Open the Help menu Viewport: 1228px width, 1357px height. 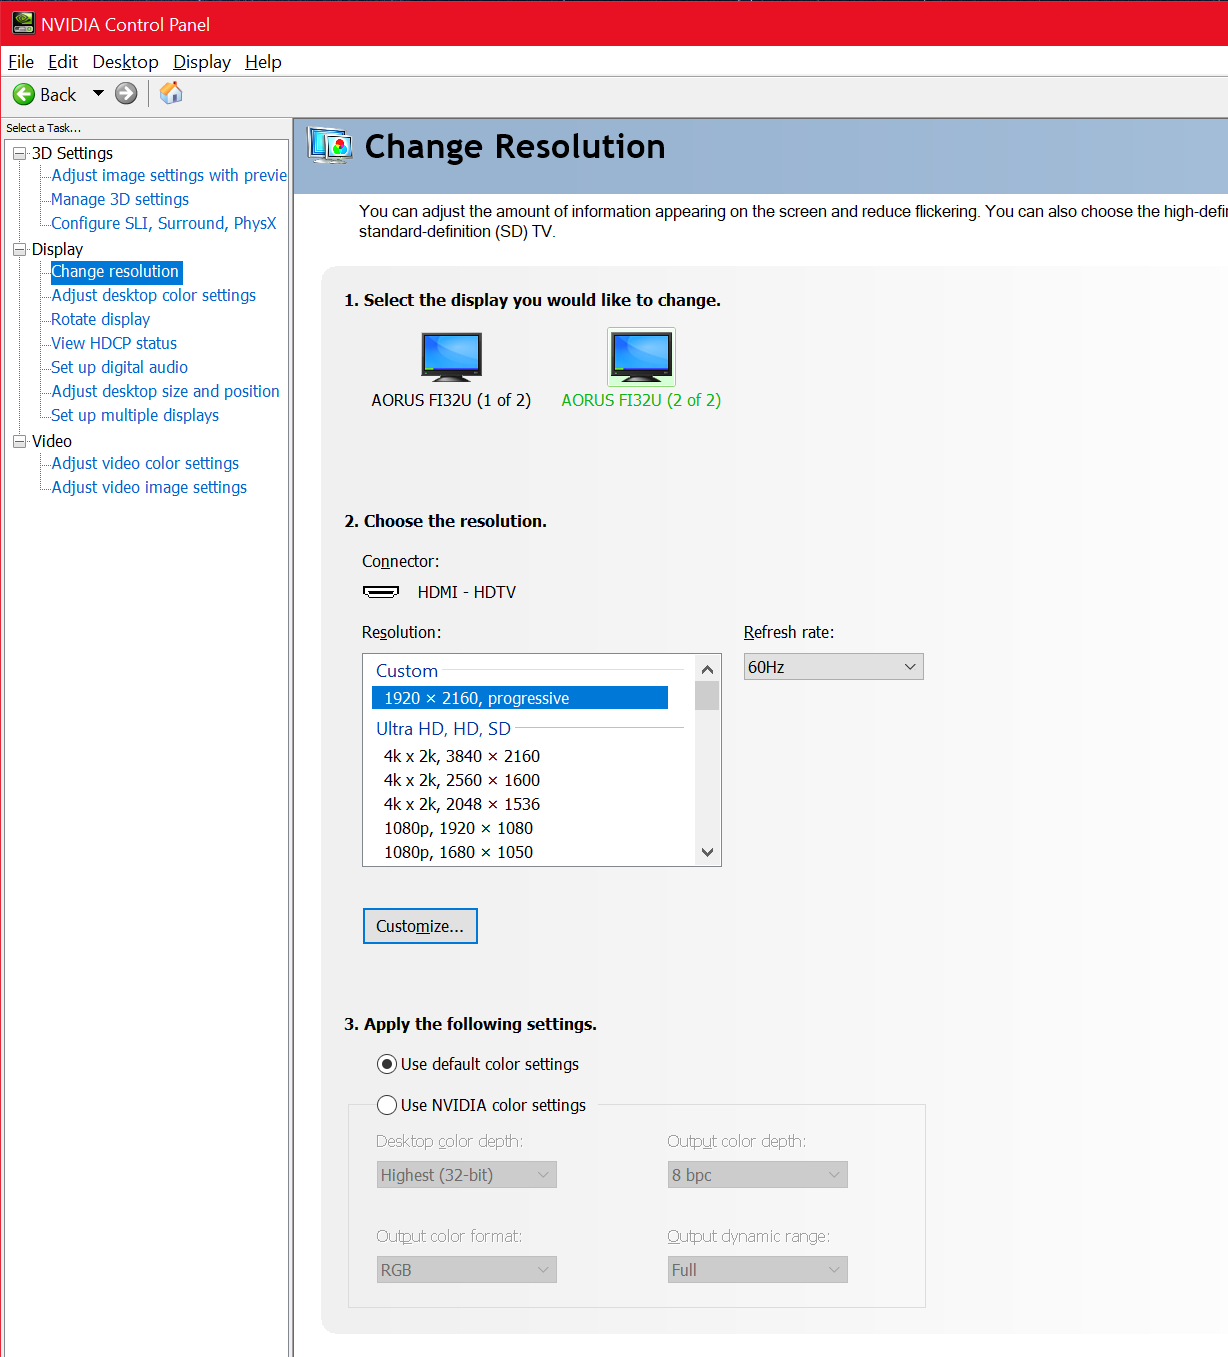[x=263, y=62]
